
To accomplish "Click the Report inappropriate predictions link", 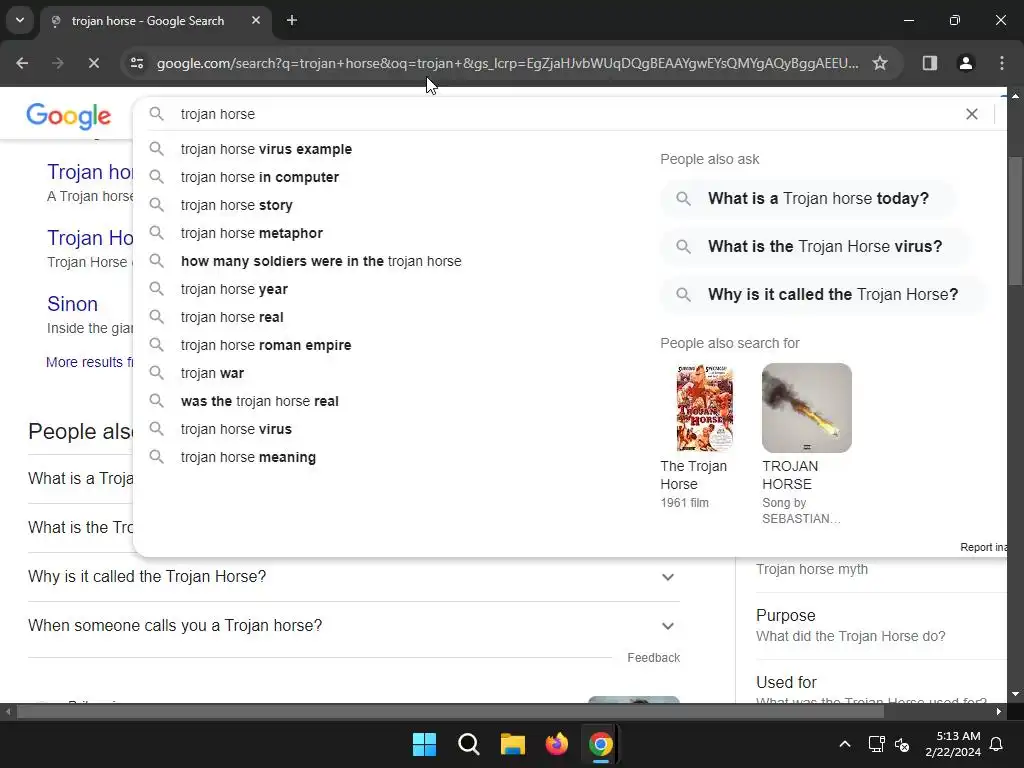I will click(x=983, y=547).
